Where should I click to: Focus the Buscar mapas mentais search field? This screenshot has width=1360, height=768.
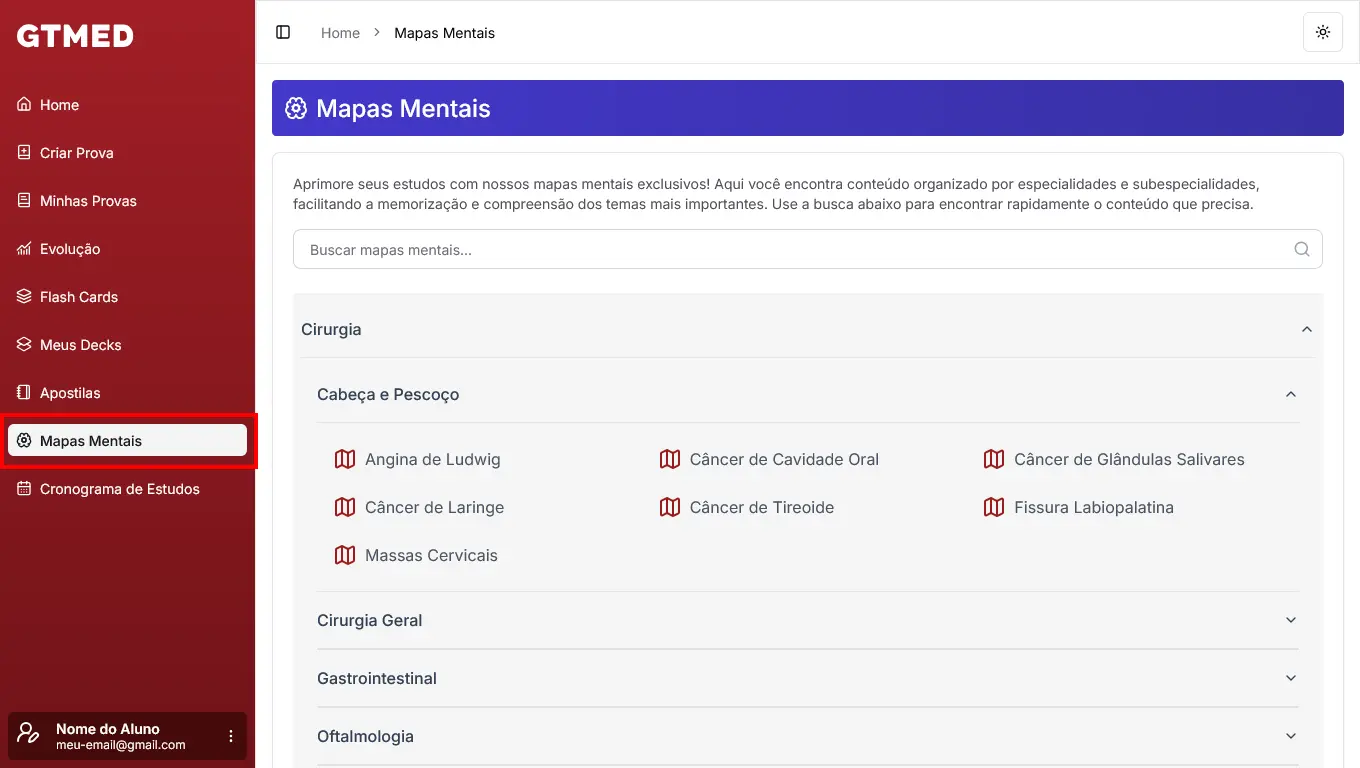790,250
